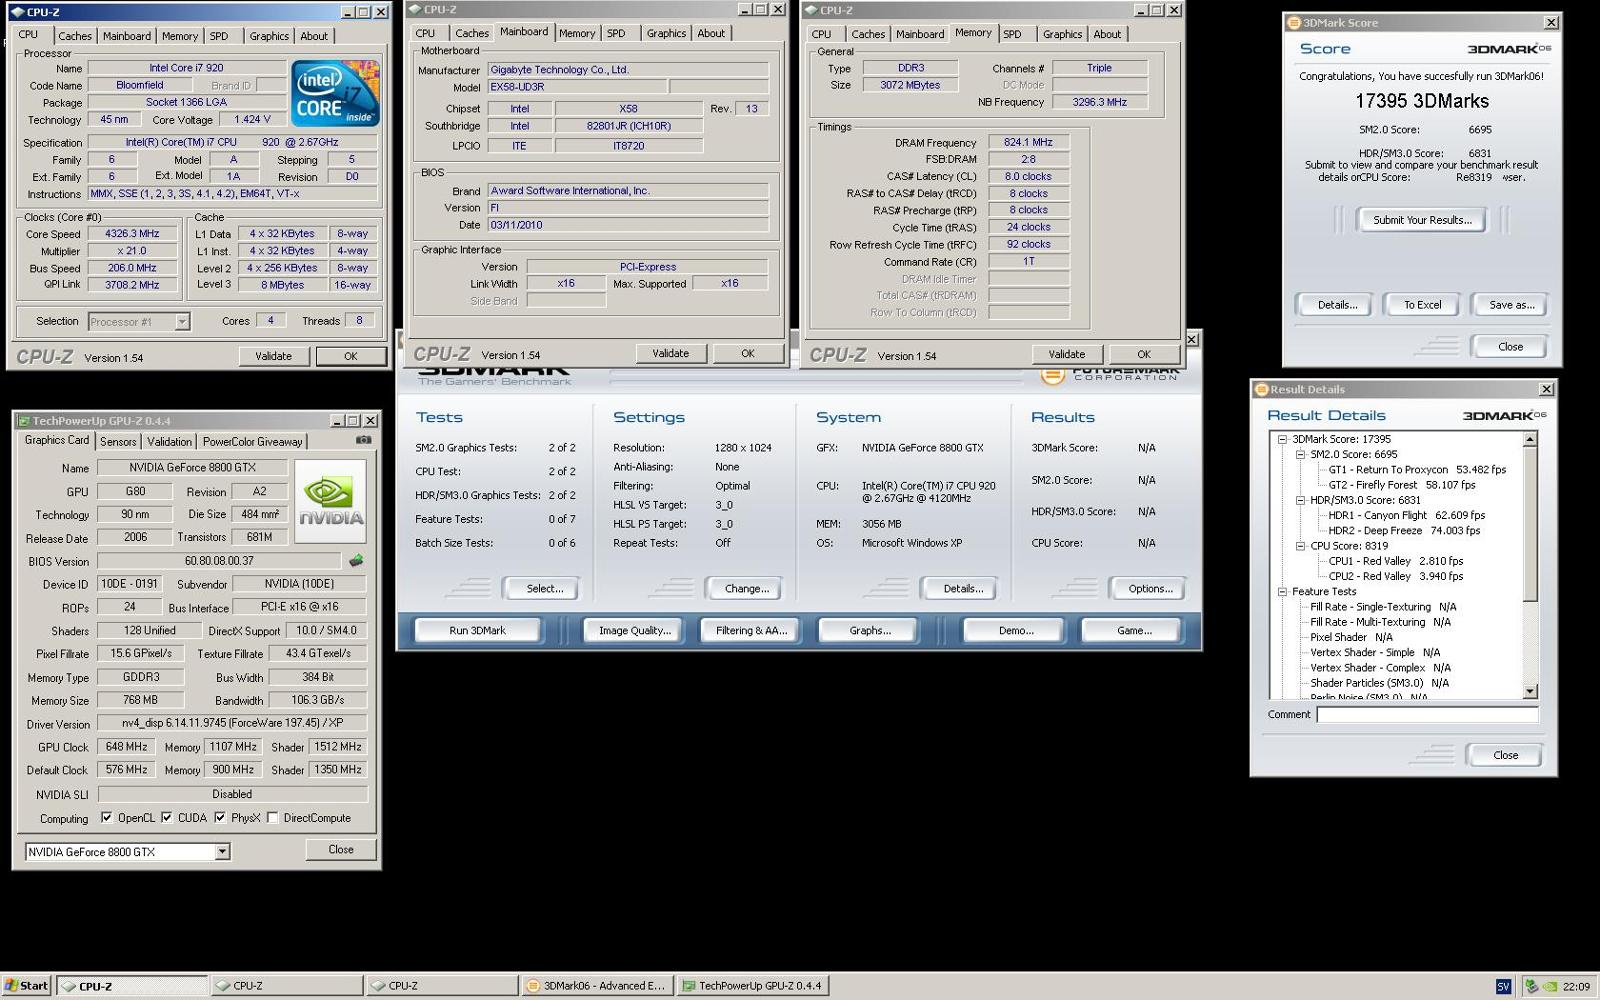Image resolution: width=1600 pixels, height=1000 pixels.
Task: Click the Image Quality button
Action: coord(634,630)
